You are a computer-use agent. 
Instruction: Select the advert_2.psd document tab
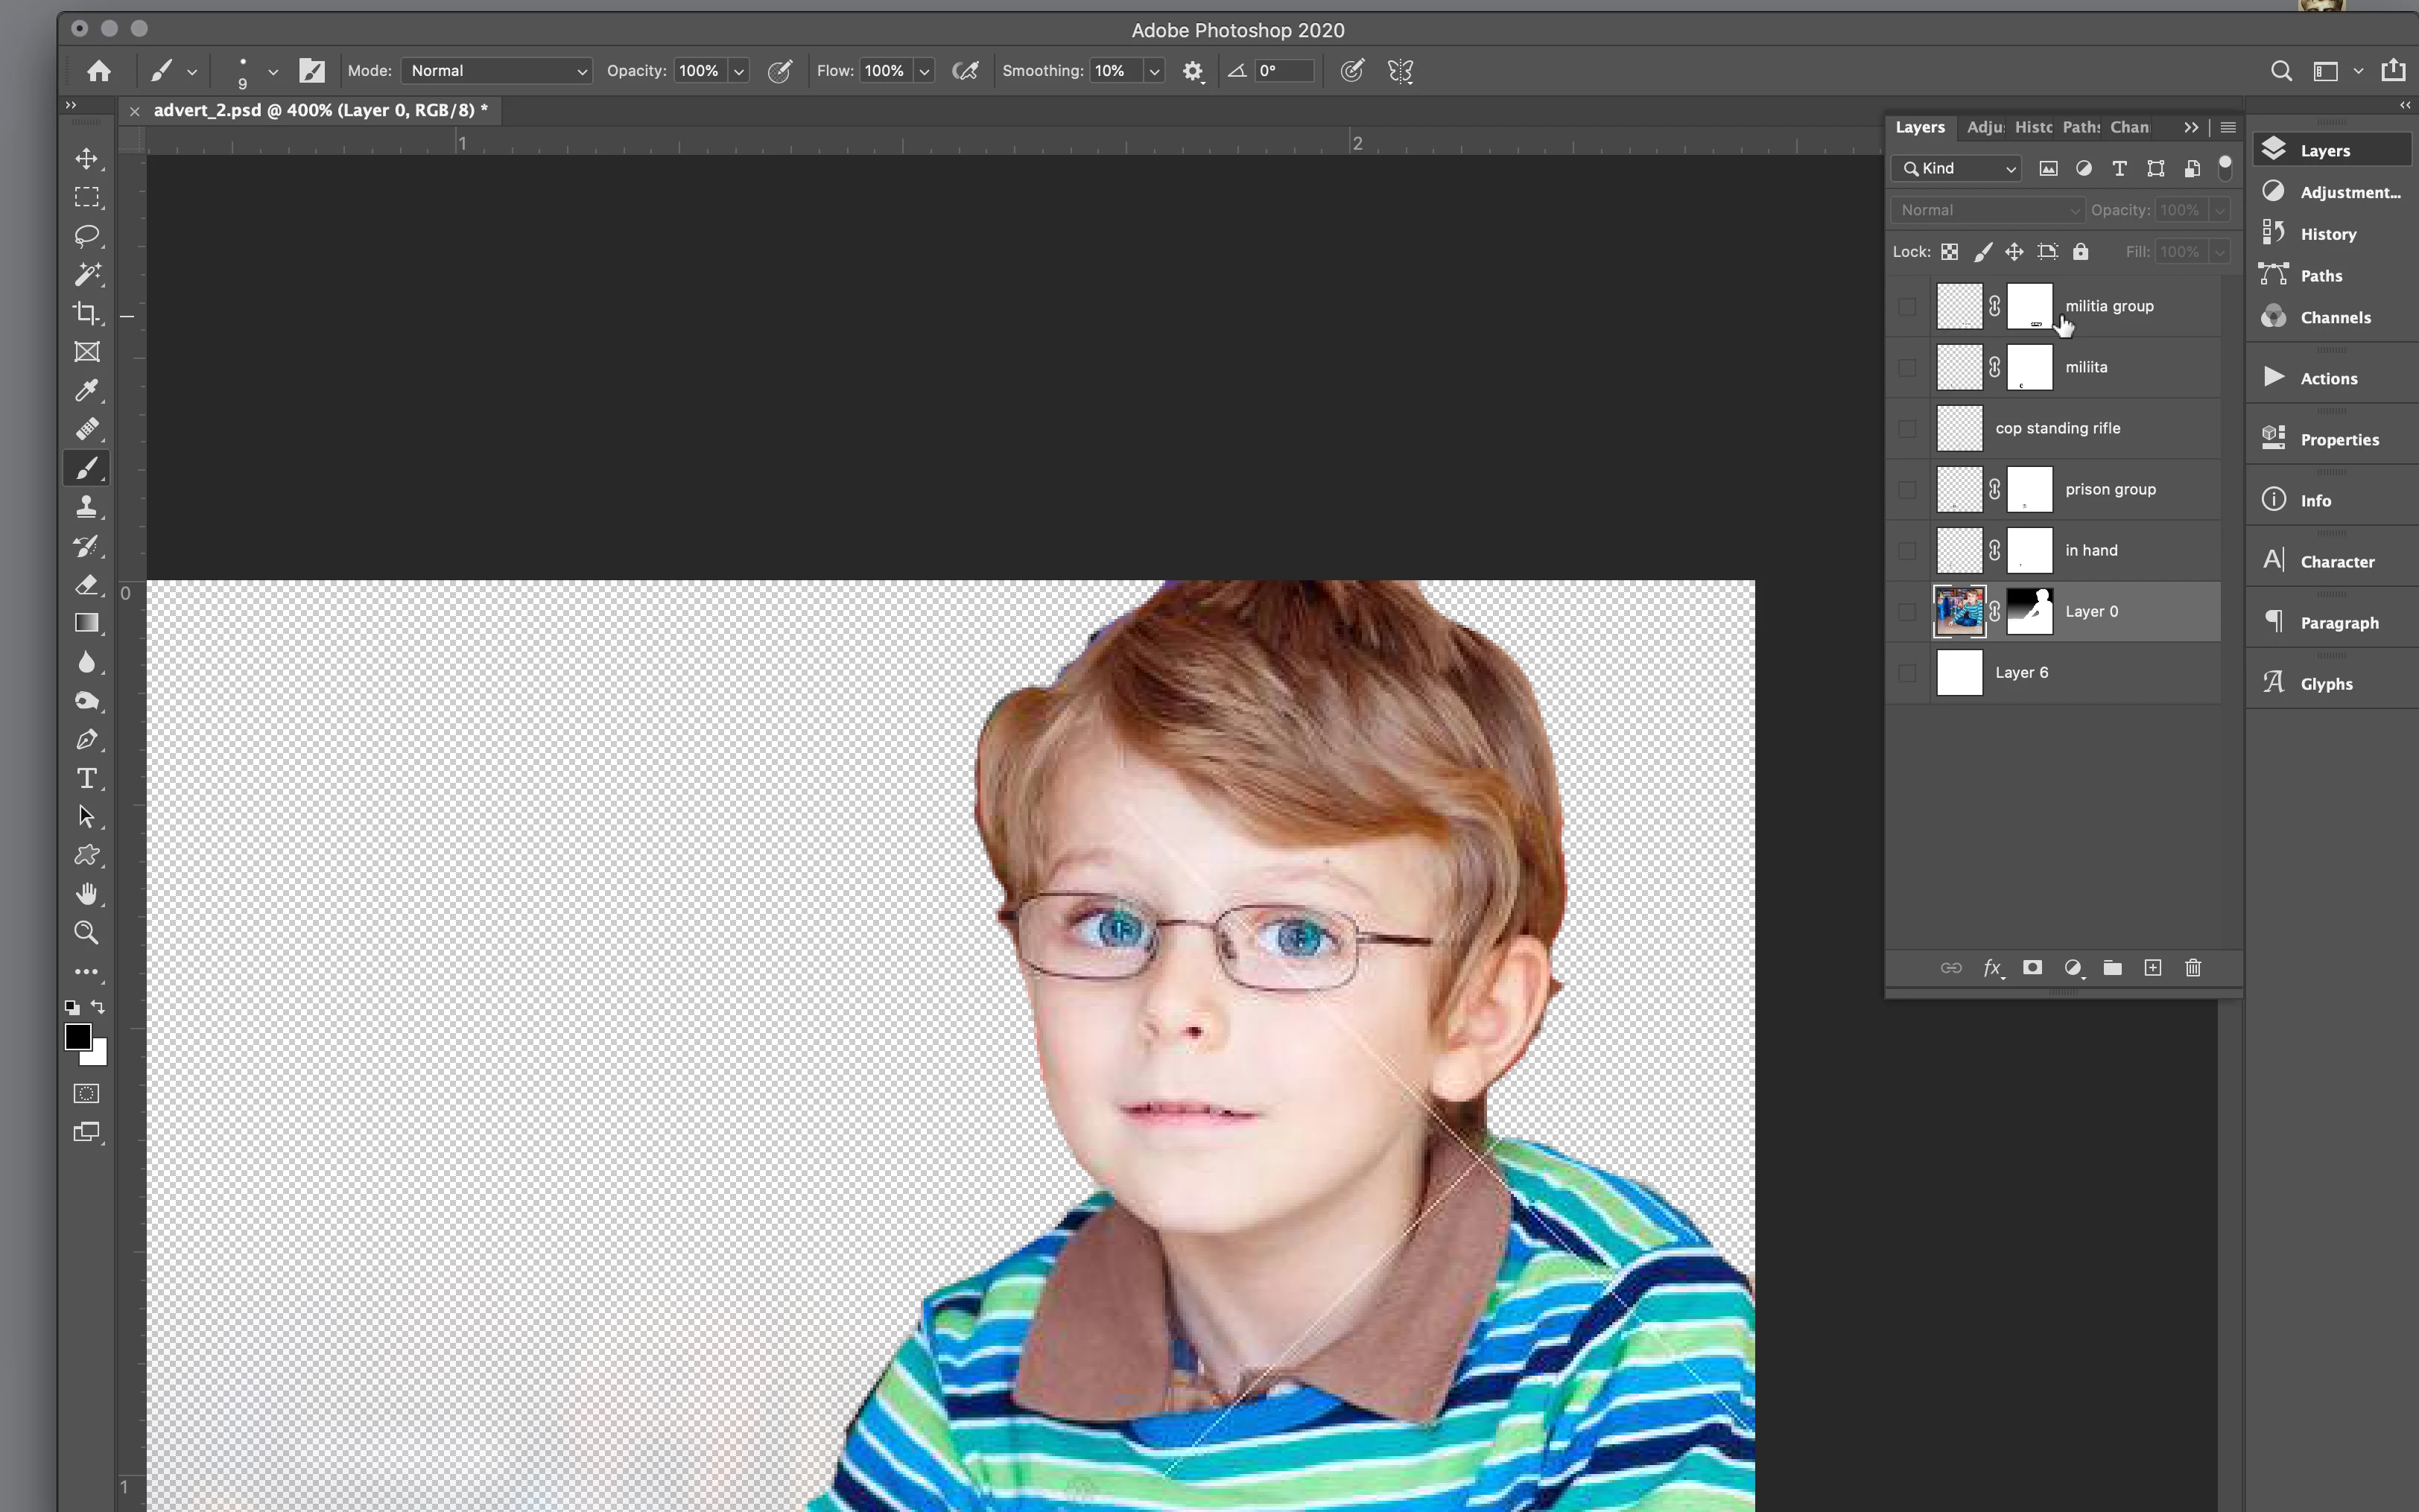coord(320,110)
